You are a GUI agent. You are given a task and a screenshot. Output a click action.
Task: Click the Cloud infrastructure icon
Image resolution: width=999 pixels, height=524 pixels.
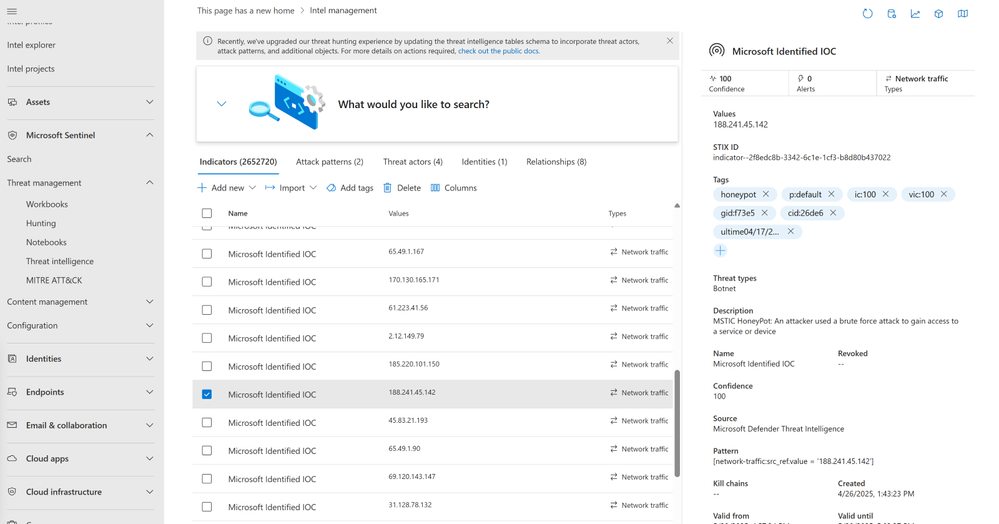[x=12, y=491]
